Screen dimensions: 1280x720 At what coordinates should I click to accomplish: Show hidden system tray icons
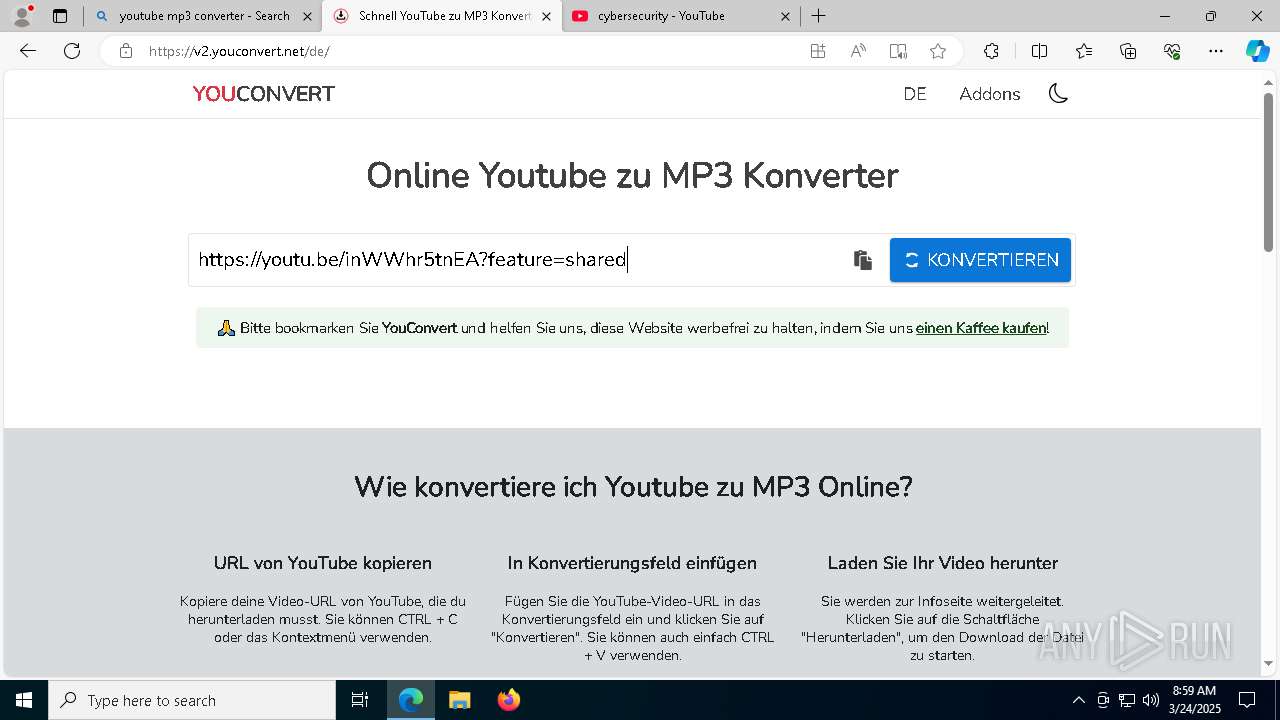[x=1078, y=700]
